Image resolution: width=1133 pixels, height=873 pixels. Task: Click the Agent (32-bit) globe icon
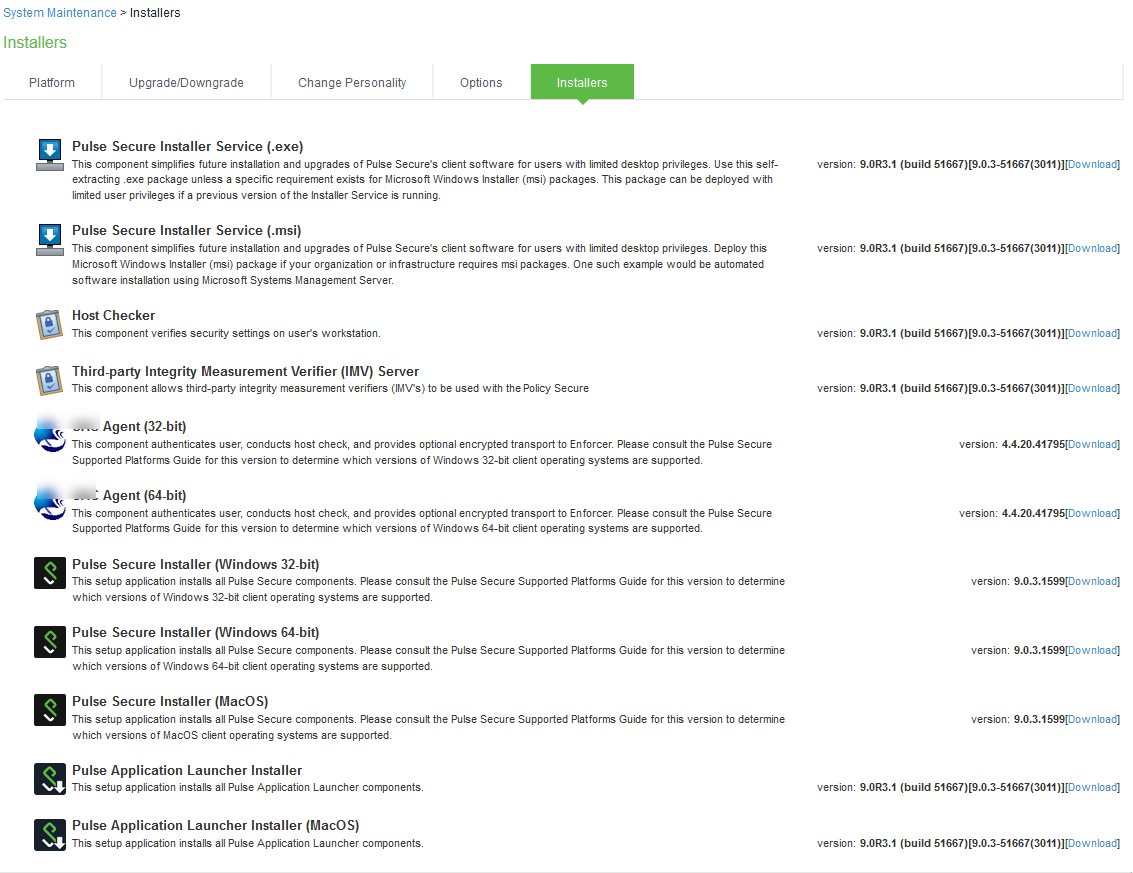coord(49,436)
